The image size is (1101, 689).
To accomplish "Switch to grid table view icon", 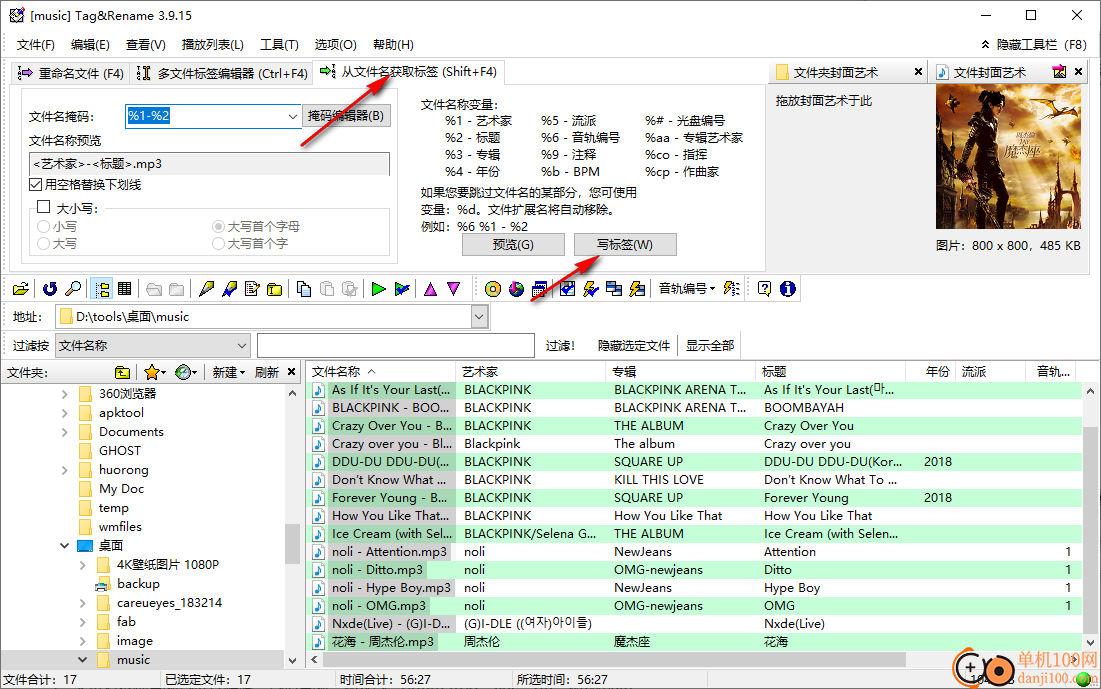I will [x=125, y=289].
